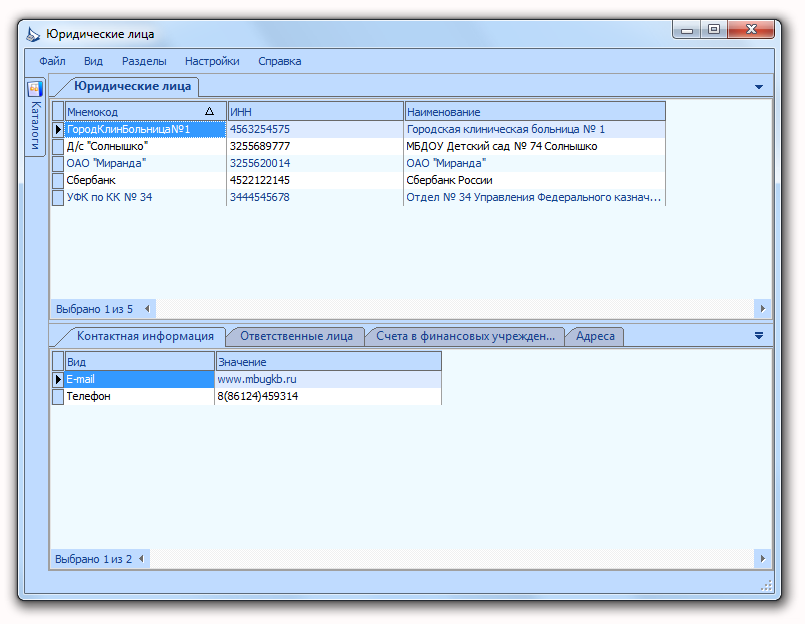
Task: Close the Юридические лица window
Action: pyautogui.click(x=751, y=30)
